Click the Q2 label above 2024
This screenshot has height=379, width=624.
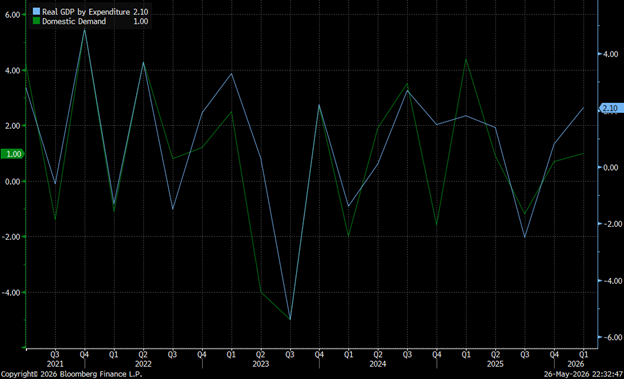tap(378, 354)
